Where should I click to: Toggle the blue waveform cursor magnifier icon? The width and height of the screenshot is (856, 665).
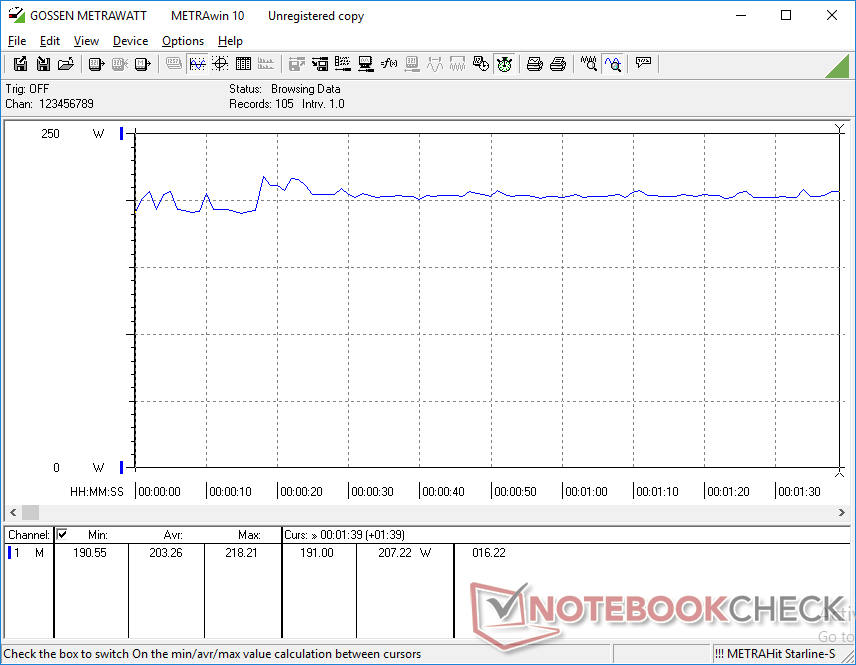tap(613, 64)
